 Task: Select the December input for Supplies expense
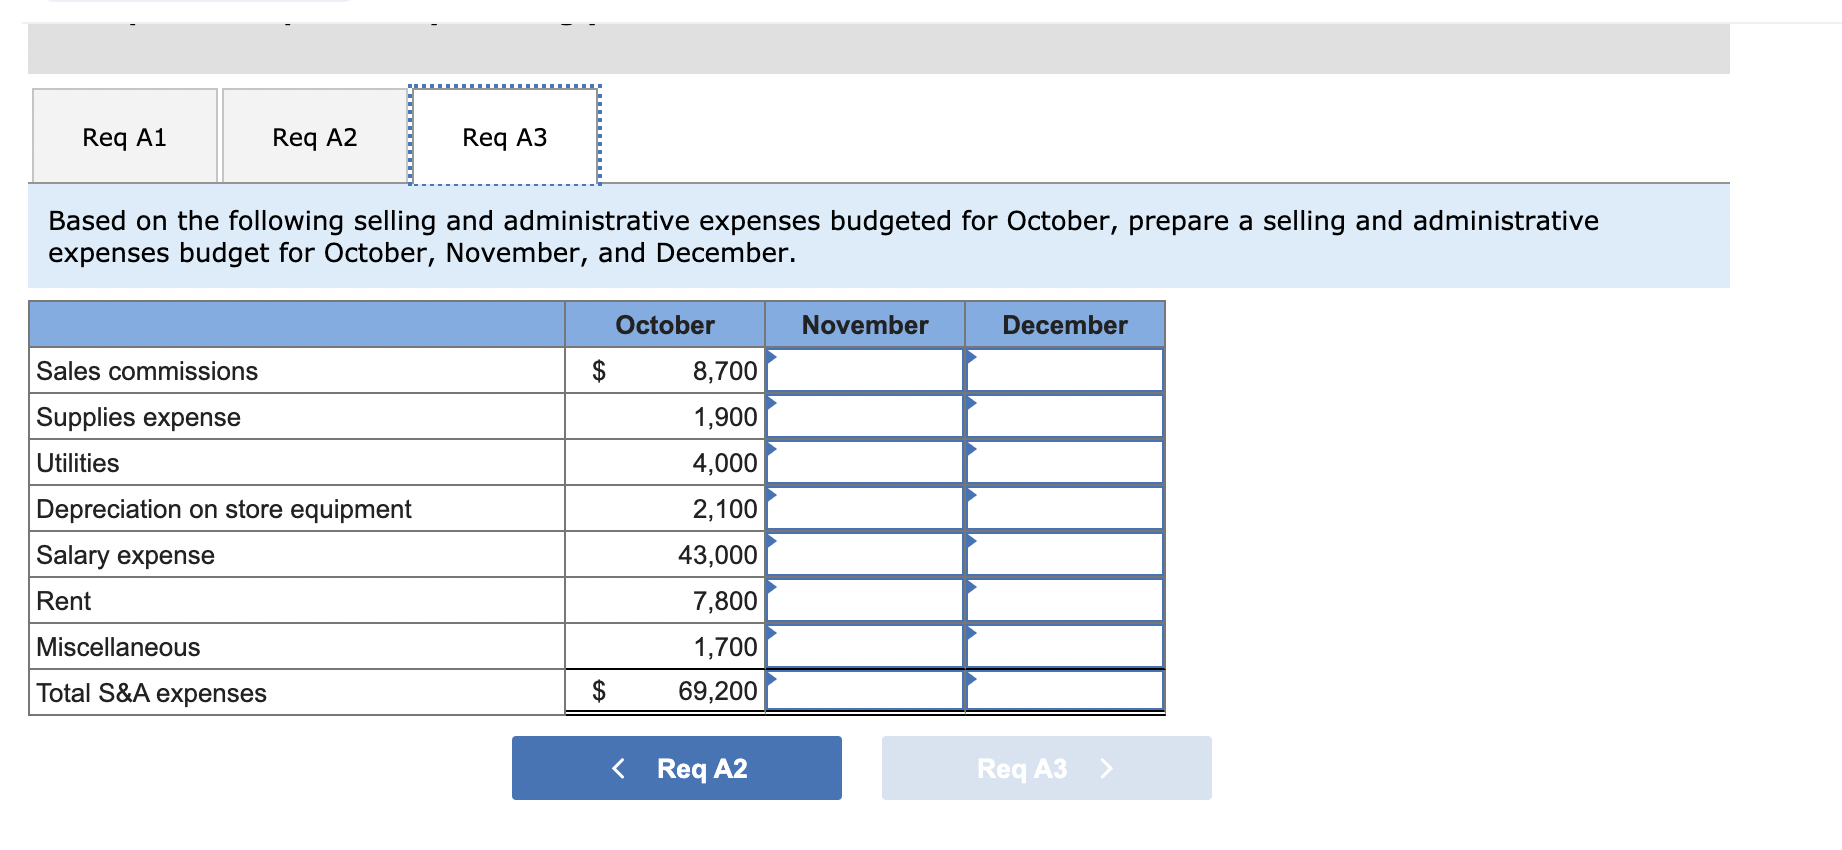point(1063,415)
